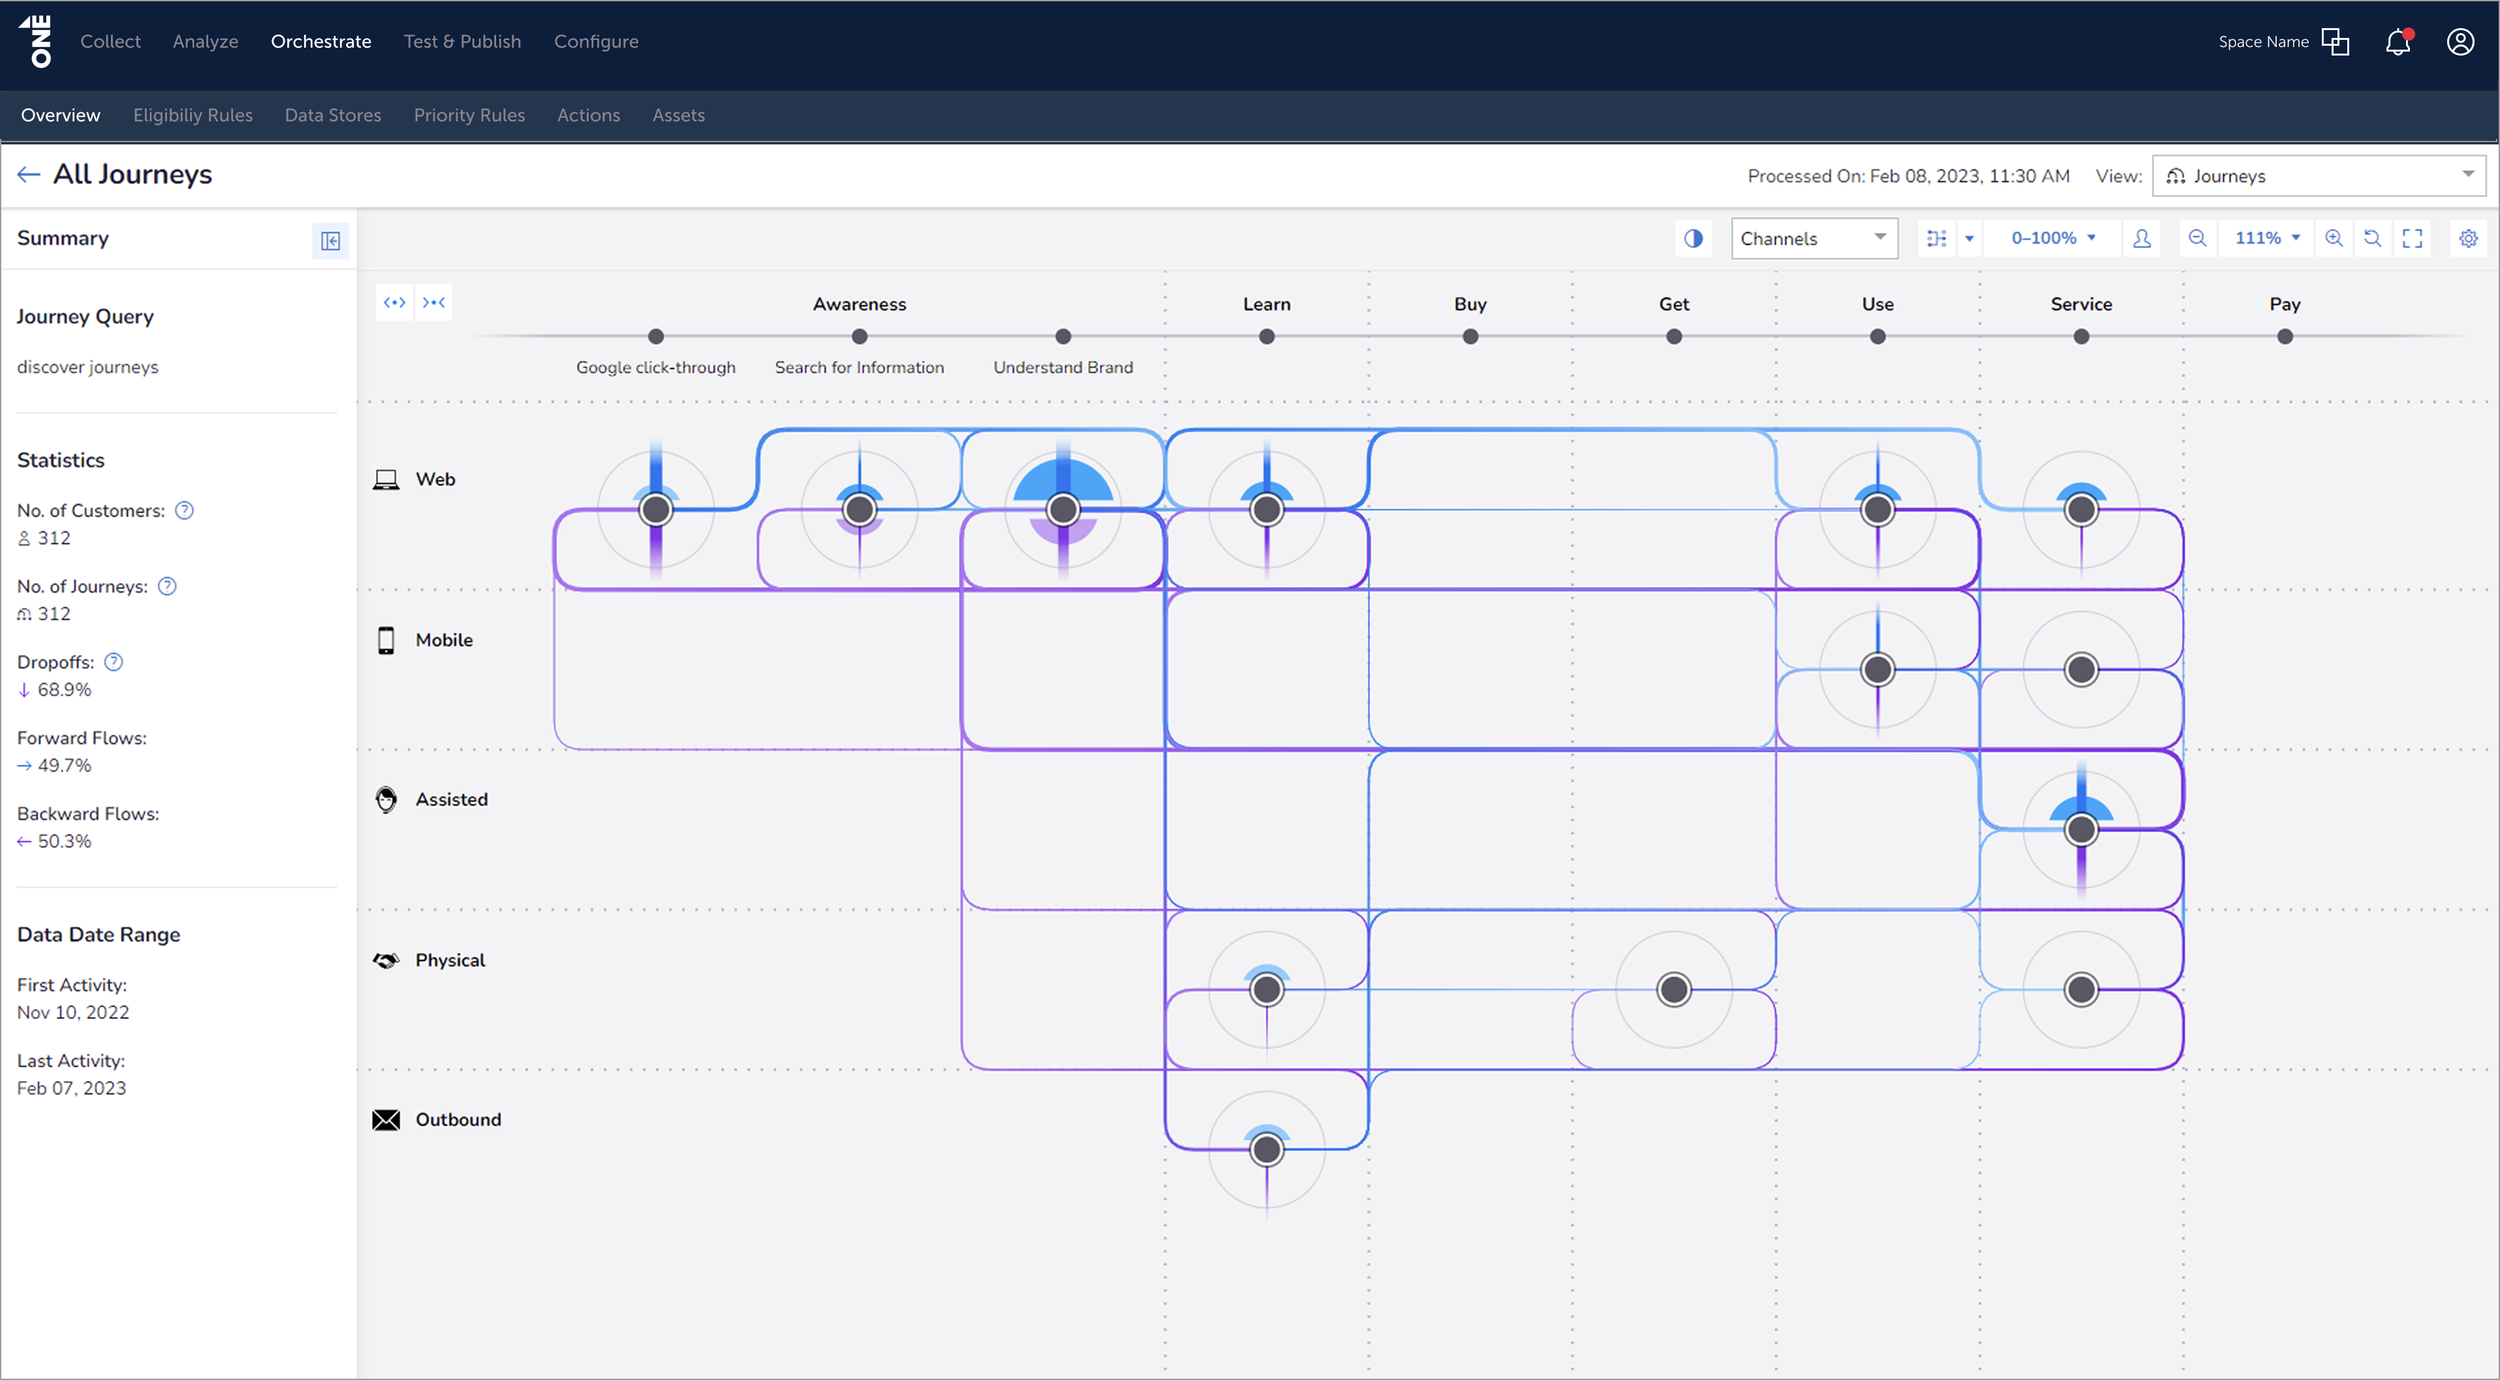
Task: Toggle the contrast display mode
Action: (1693, 238)
